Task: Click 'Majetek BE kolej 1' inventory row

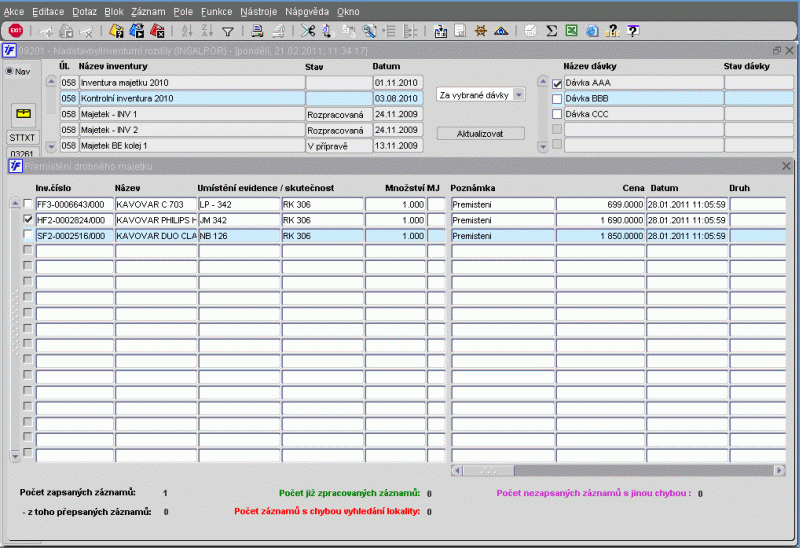Action: pos(192,146)
